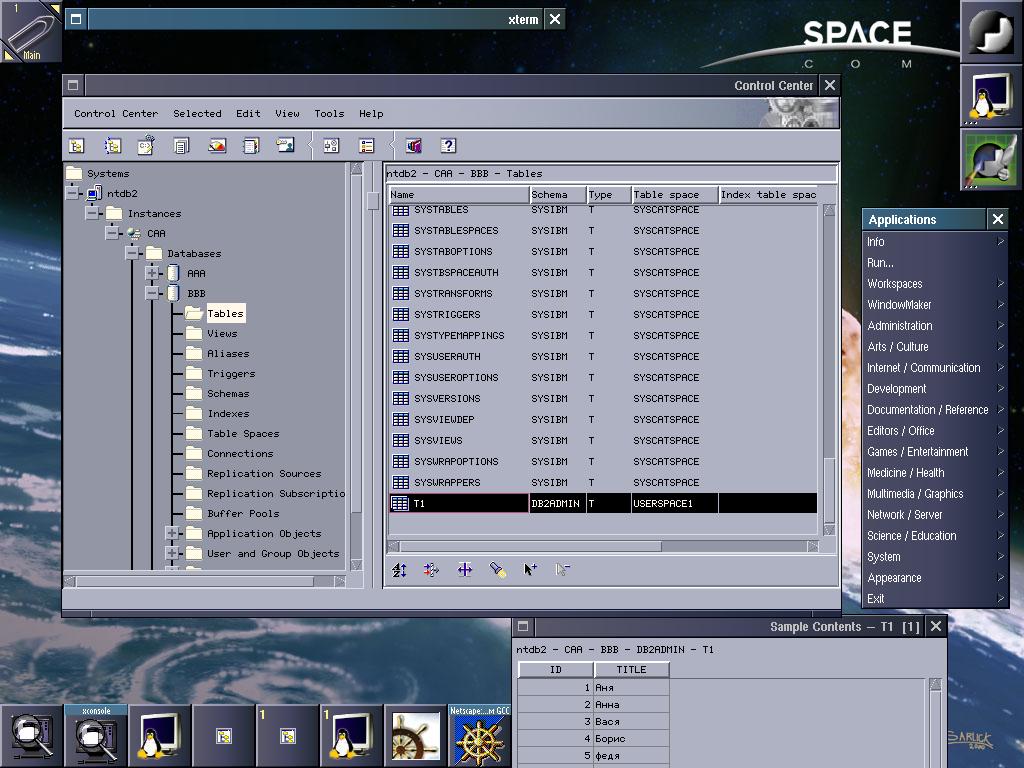The height and width of the screenshot is (768, 1024).
Task: Show the Legend toolbar icon
Action: (366, 146)
